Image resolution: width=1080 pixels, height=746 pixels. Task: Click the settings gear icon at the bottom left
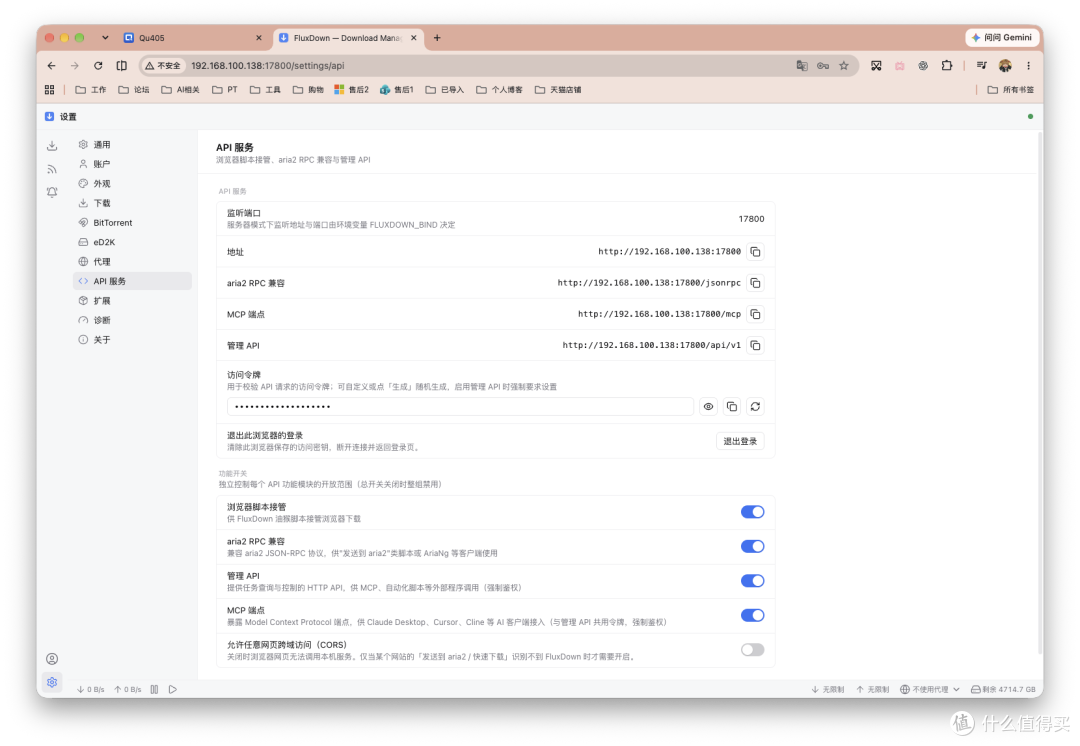pyautogui.click(x=52, y=682)
